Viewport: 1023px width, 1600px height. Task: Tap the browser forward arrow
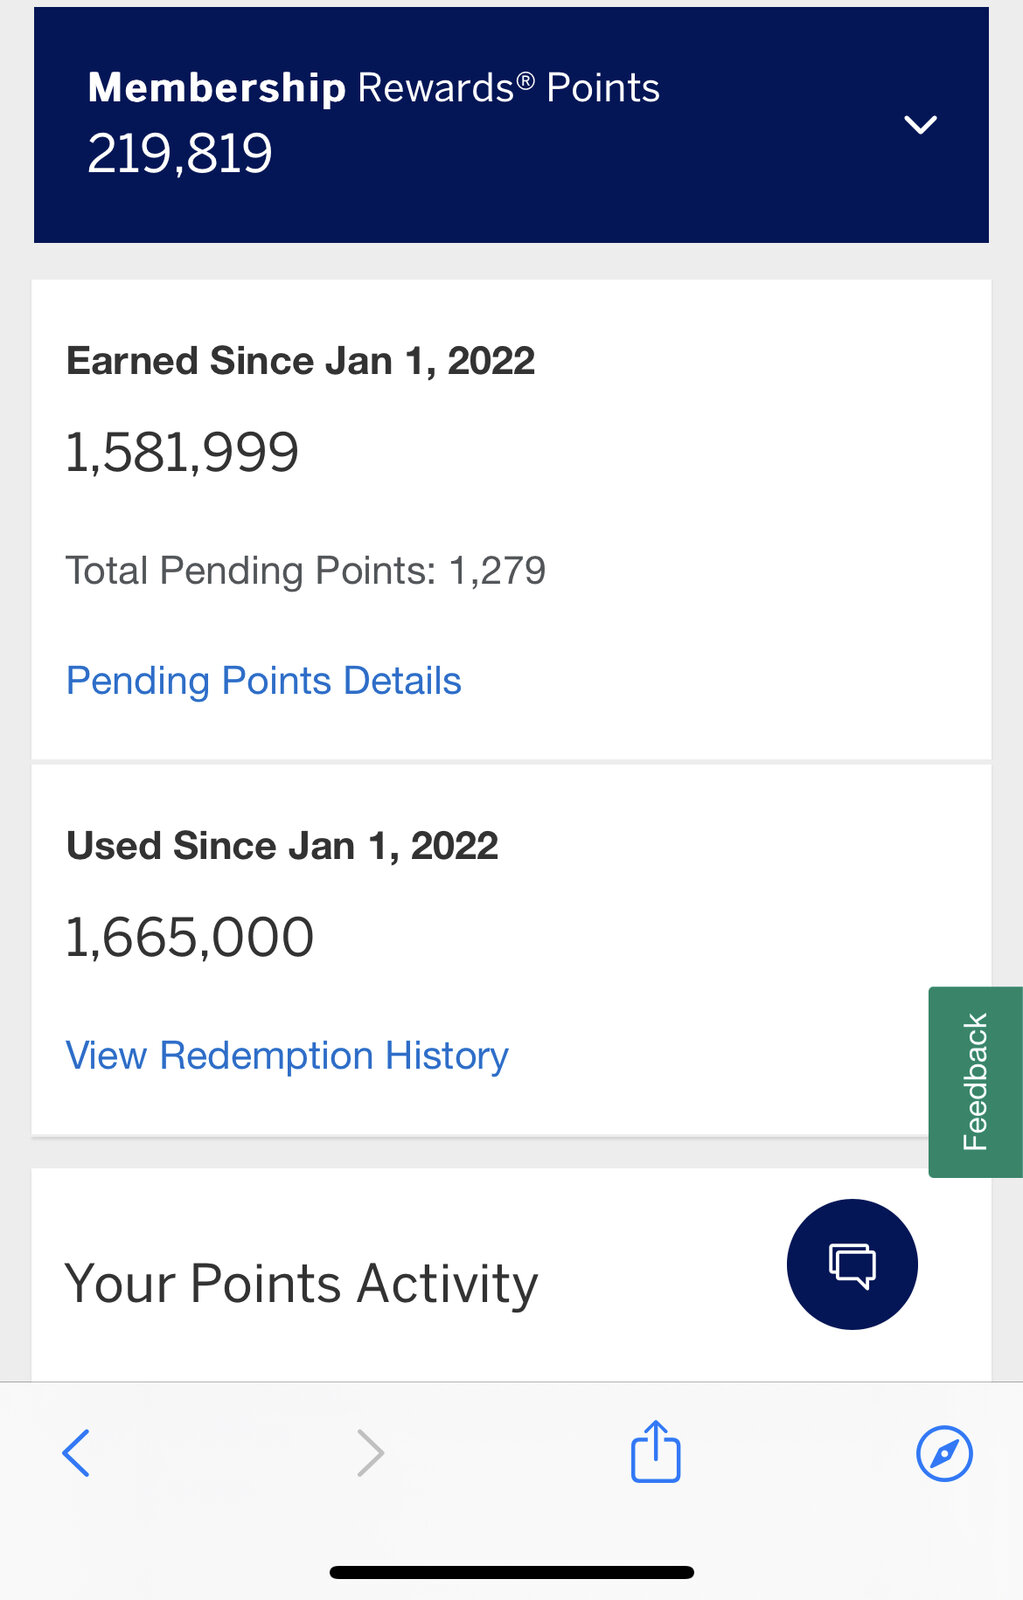[x=371, y=1453]
